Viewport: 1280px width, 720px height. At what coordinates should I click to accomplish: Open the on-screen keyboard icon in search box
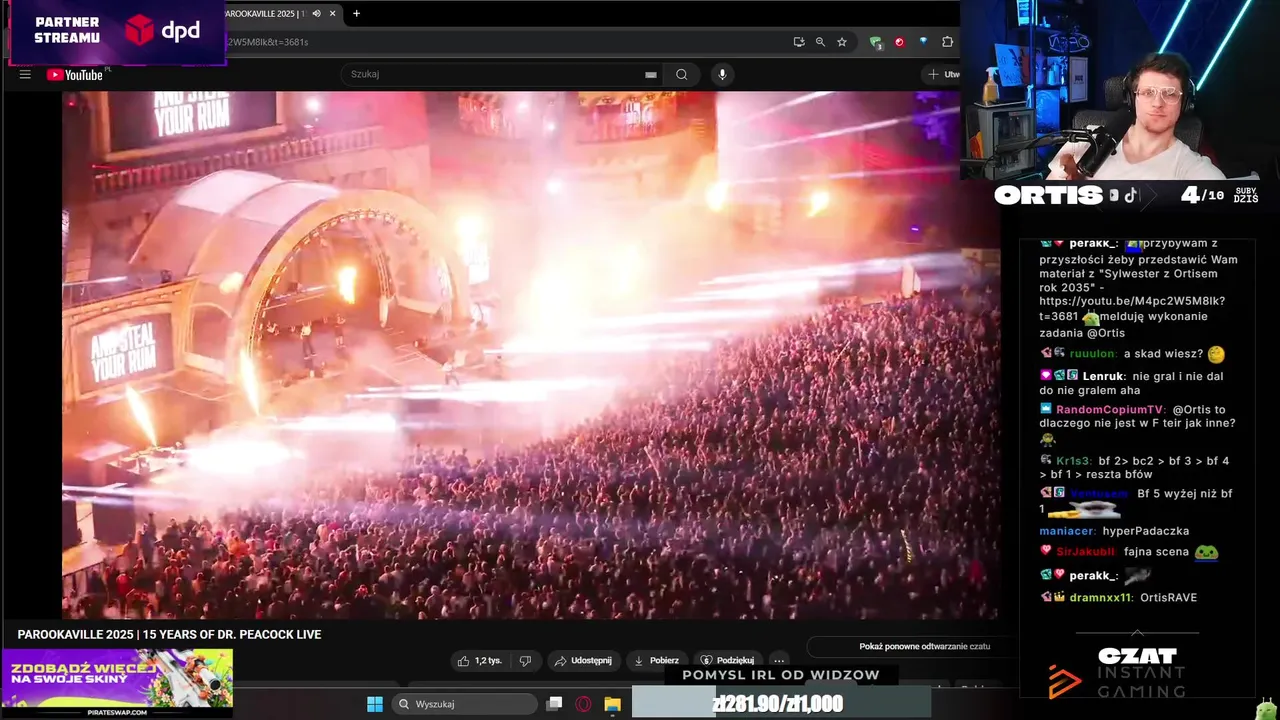650,74
